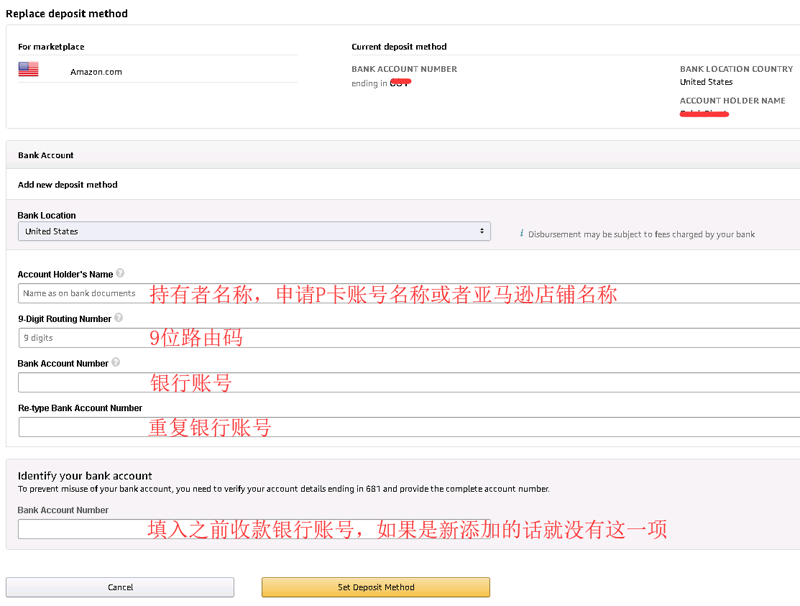Click 'United States' under bank location country
Screen dimensions: 800x606
coord(706,82)
